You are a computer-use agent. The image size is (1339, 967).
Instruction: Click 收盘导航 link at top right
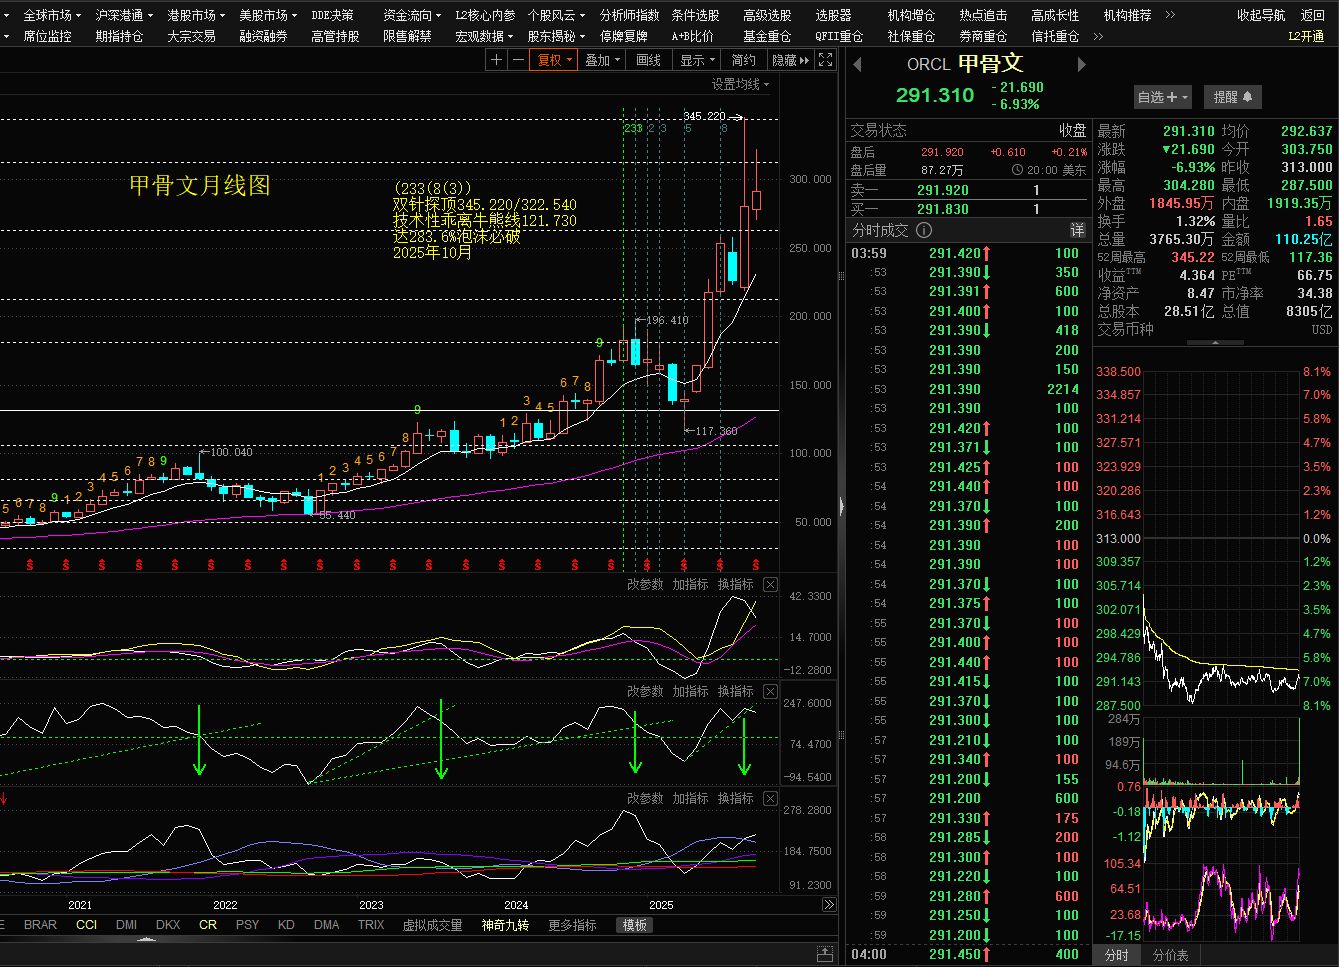(x=1261, y=15)
